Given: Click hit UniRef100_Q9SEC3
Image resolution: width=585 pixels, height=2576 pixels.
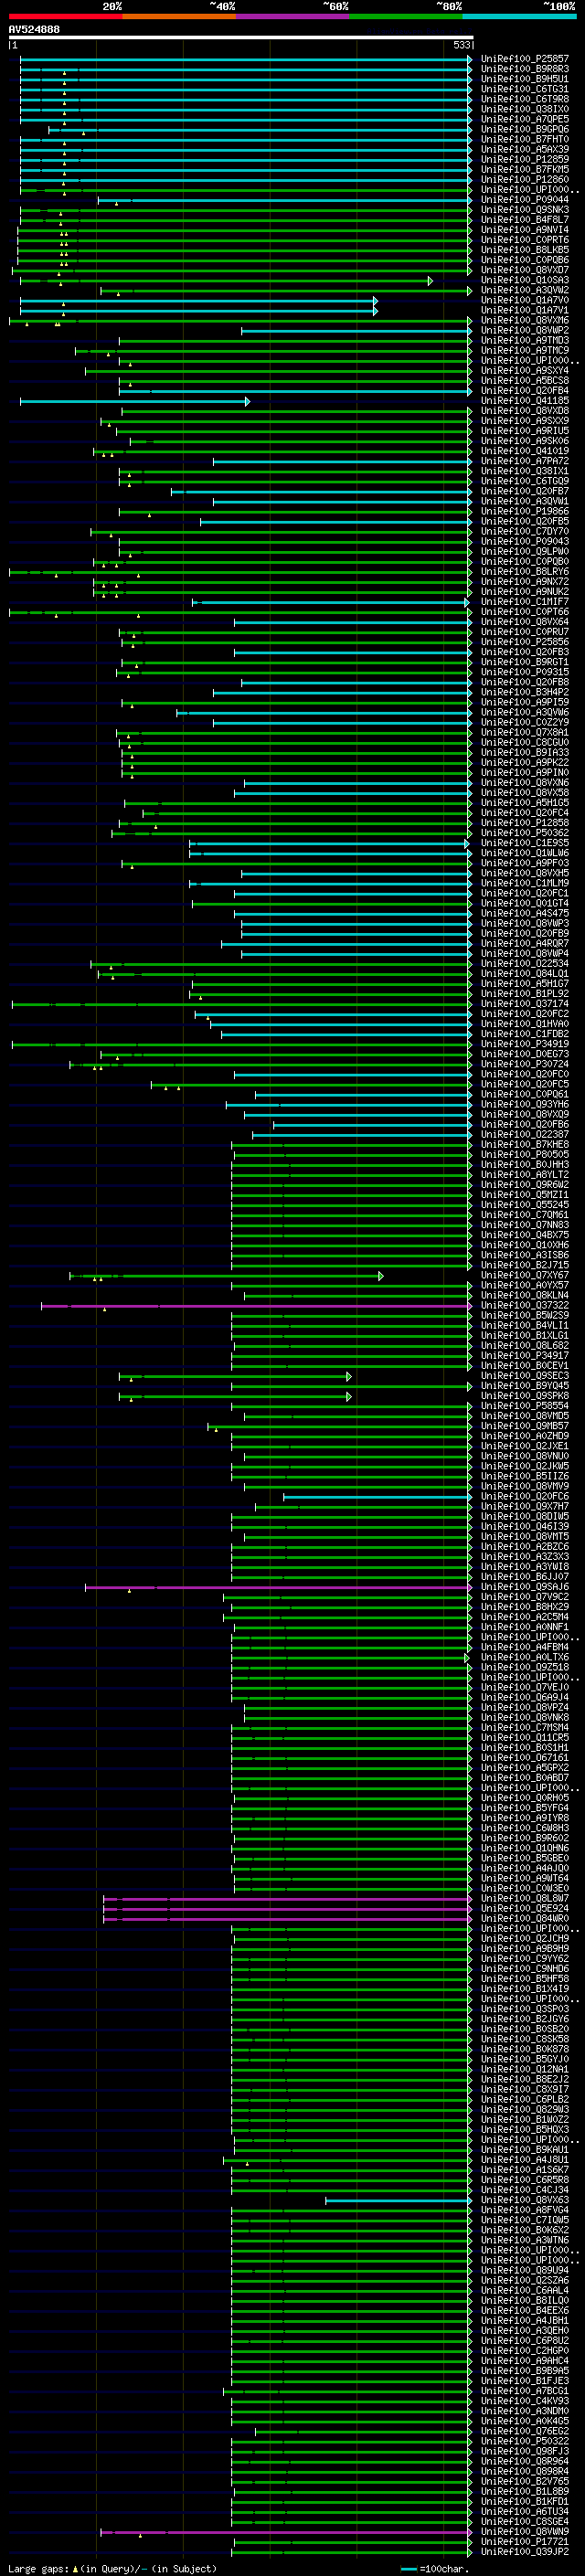Looking at the screenshot, I should (525, 1376).
